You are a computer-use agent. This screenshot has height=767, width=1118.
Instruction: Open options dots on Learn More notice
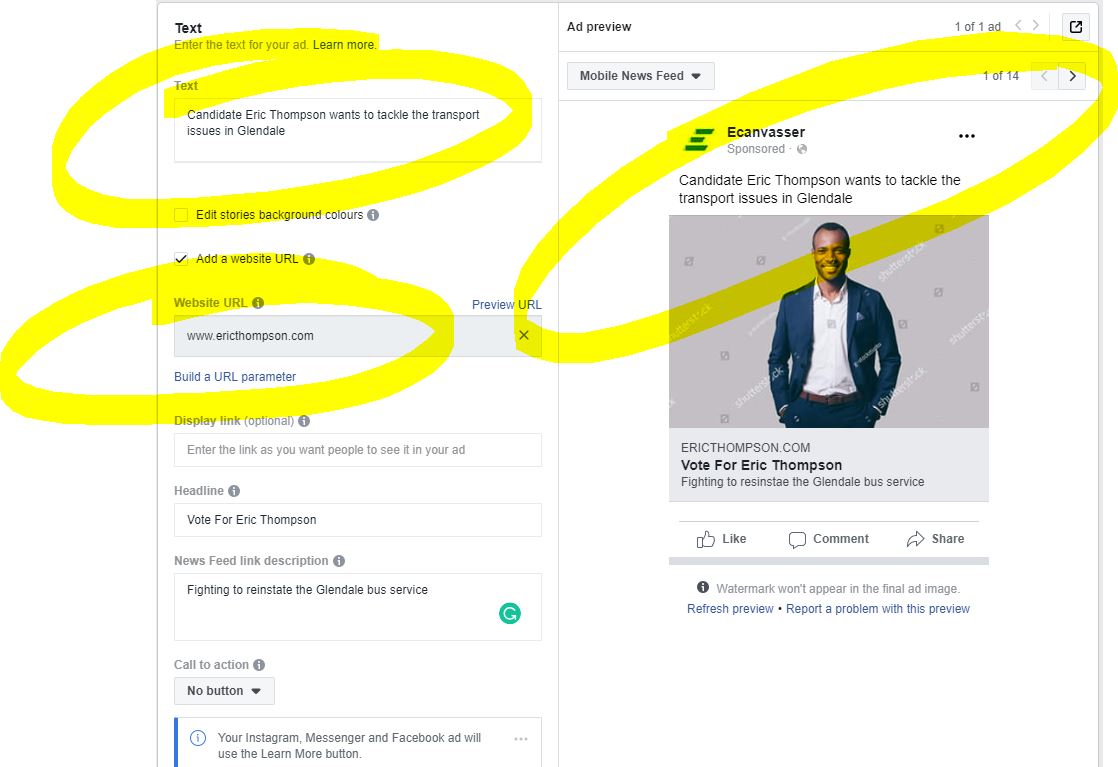point(521,738)
